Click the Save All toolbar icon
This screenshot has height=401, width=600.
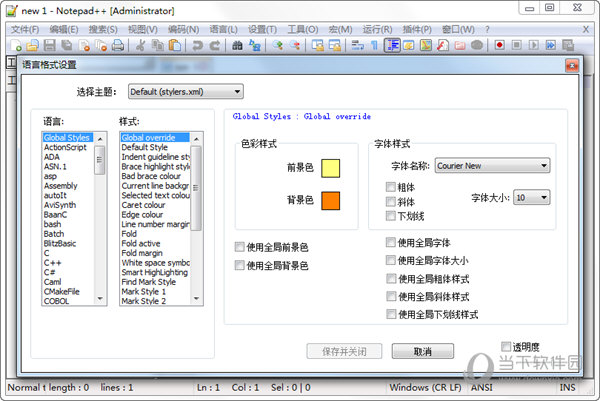(x=67, y=46)
